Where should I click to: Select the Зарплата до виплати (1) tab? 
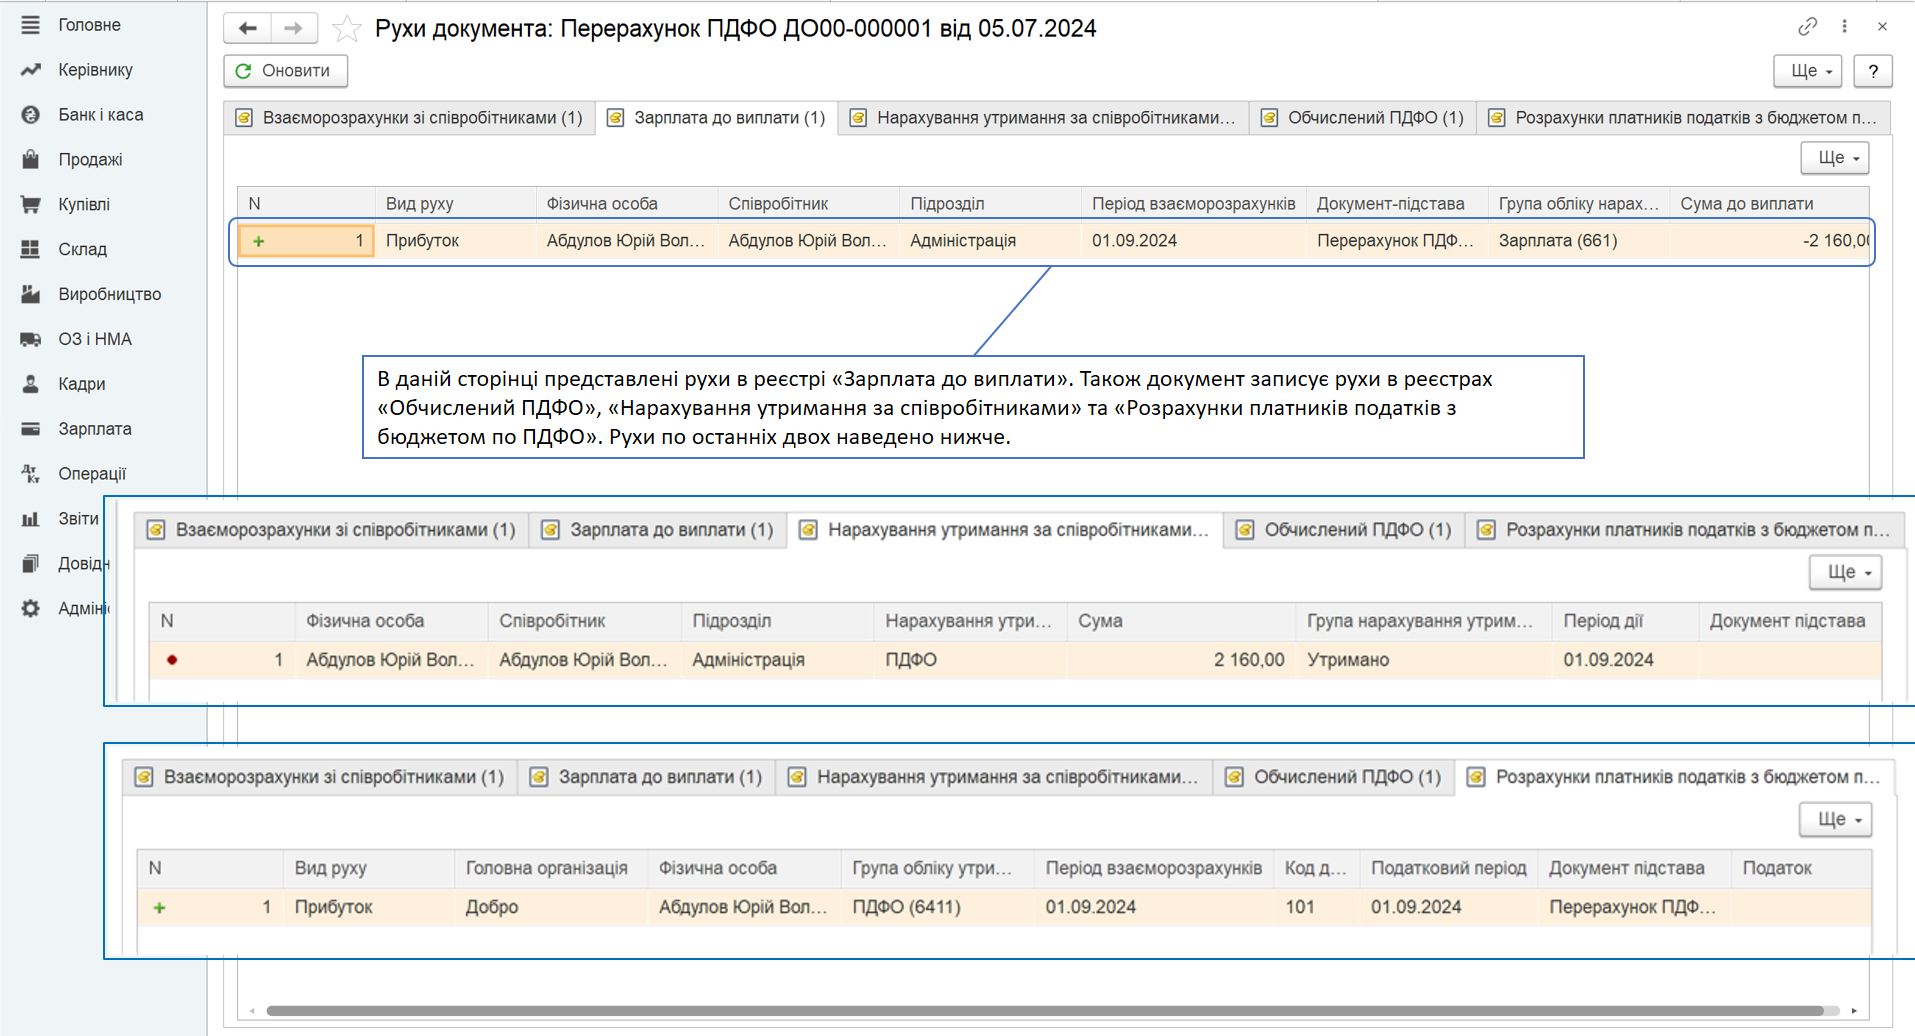717,118
